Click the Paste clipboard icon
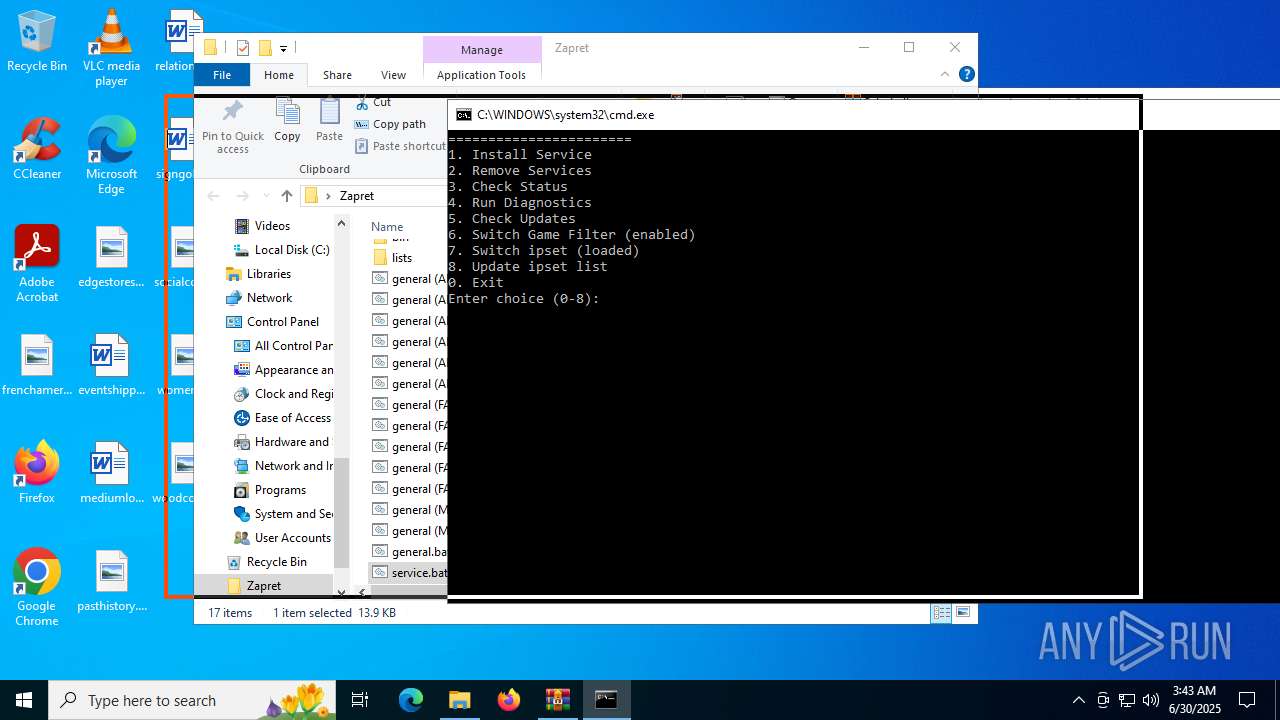This screenshot has width=1280, height=720. 329,121
